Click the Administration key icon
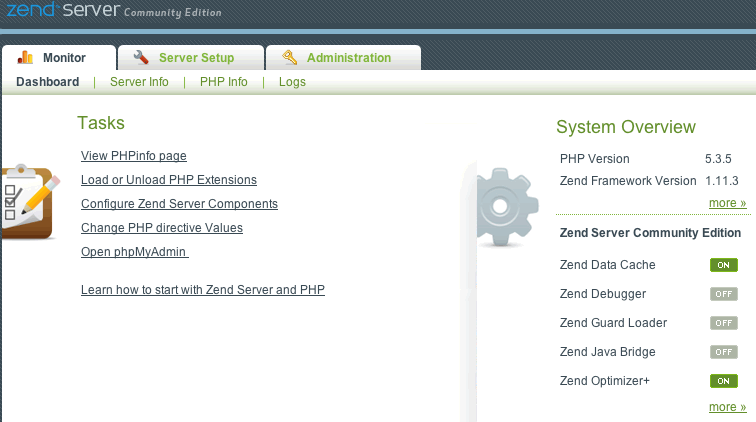Screen dimensions: 756x422 point(289,57)
